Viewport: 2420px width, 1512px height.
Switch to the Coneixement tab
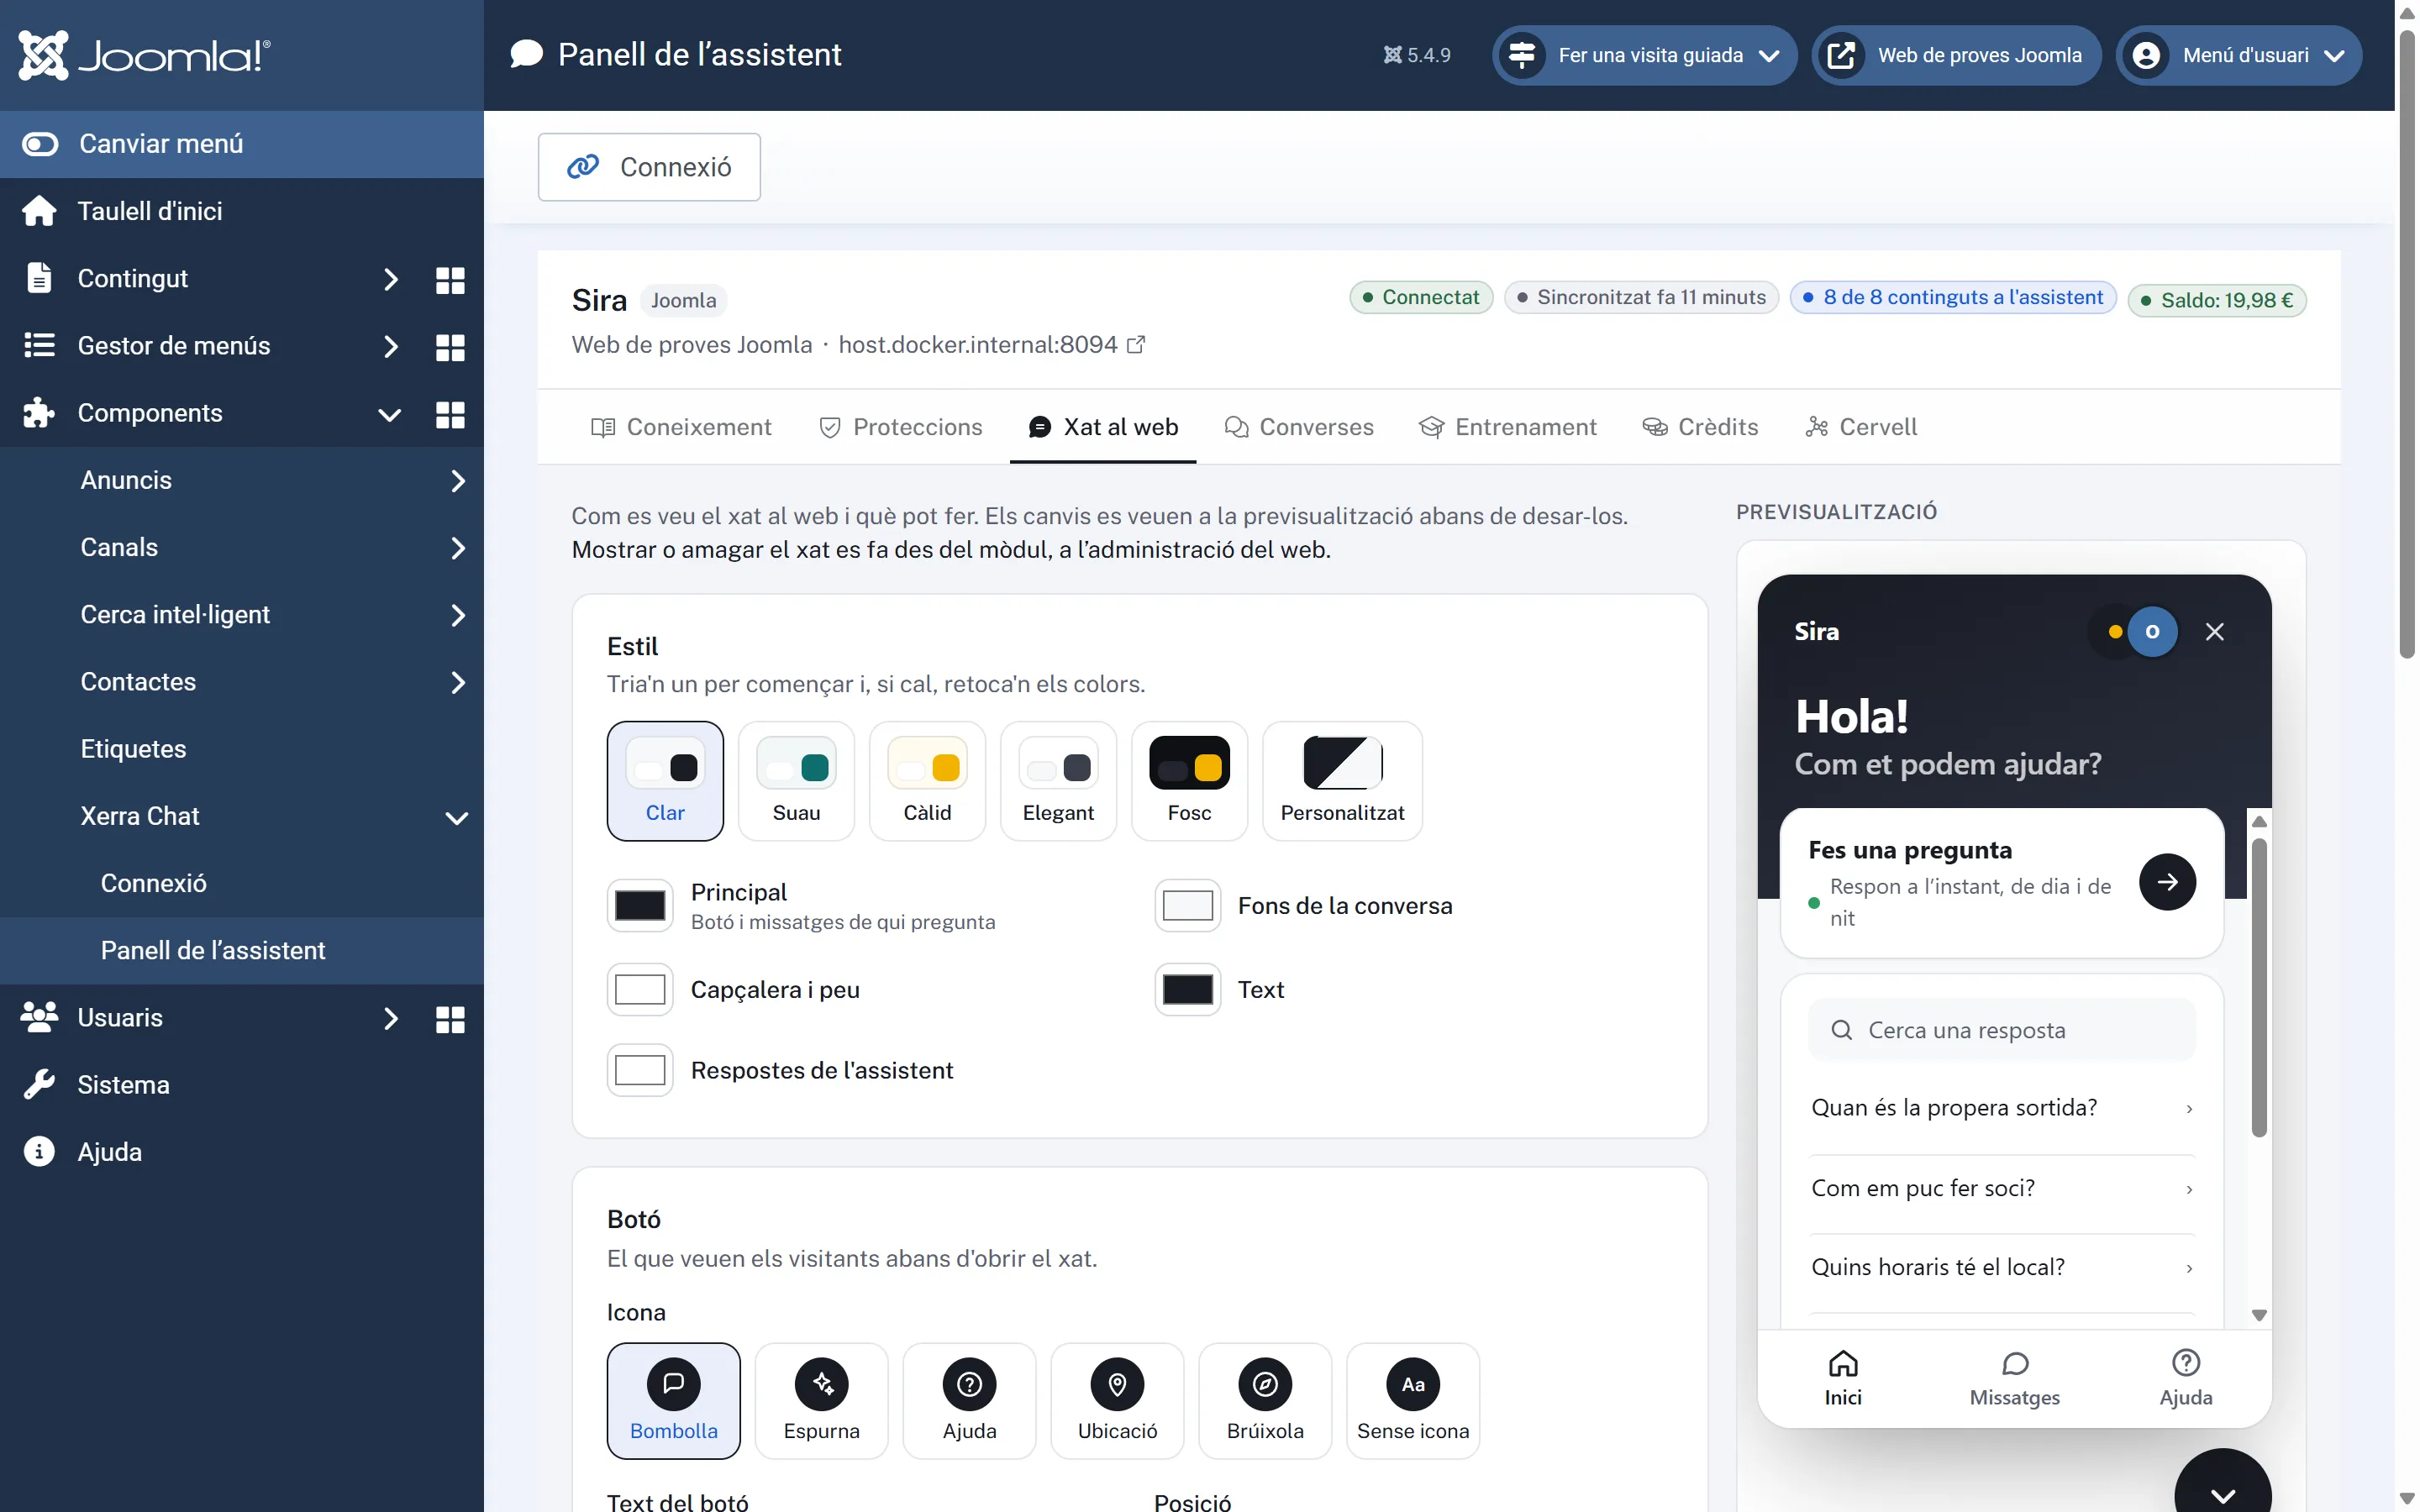(681, 427)
